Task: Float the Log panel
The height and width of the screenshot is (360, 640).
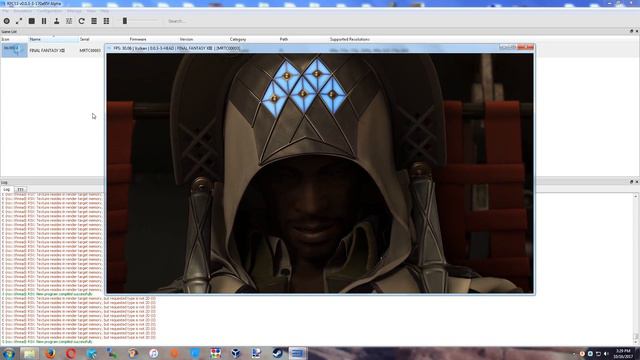Action: [x=631, y=182]
